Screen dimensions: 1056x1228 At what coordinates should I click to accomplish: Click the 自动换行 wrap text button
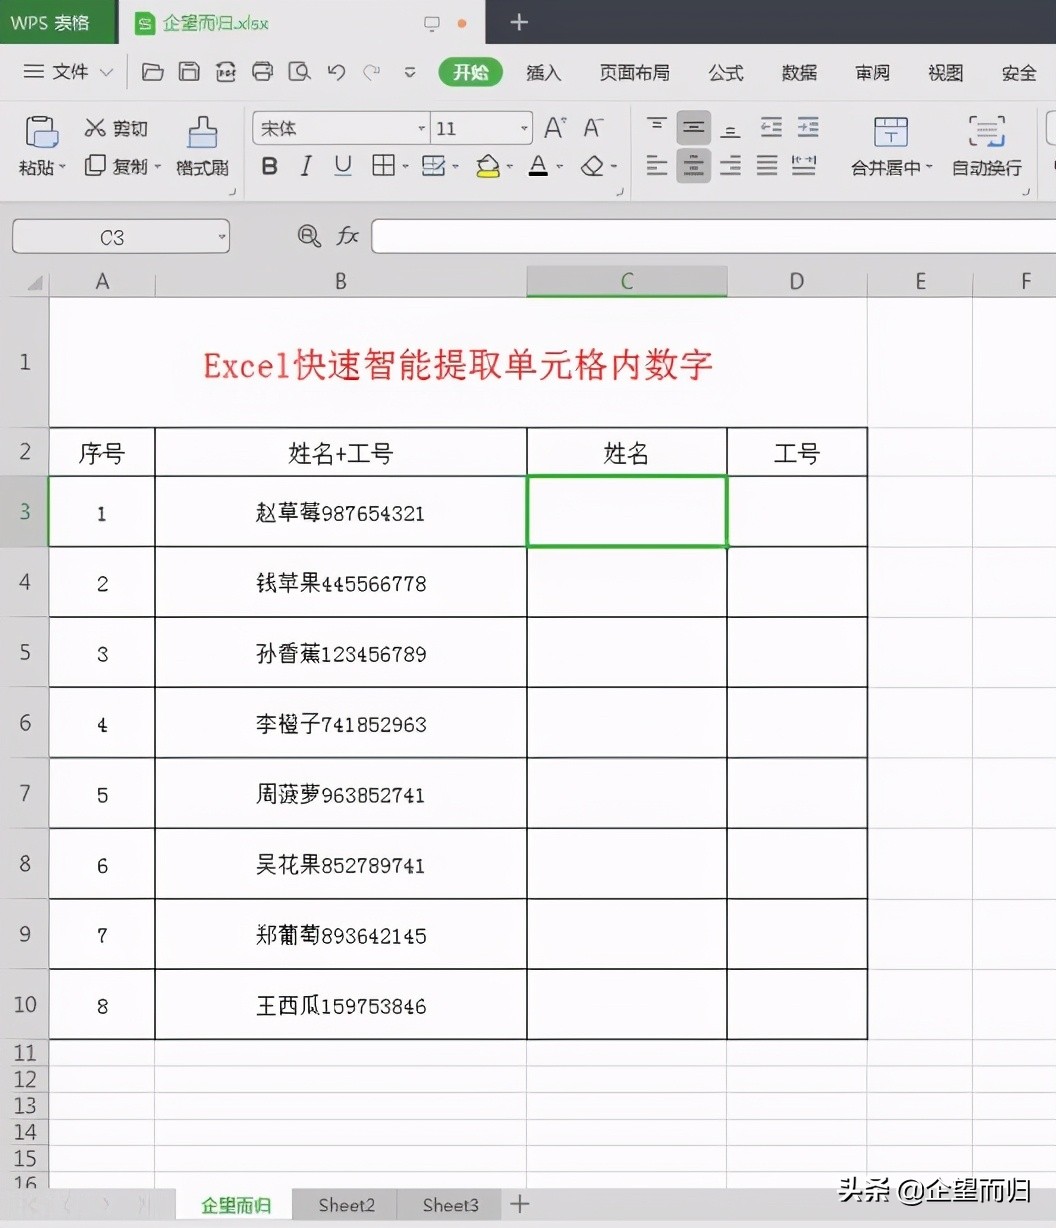(987, 147)
